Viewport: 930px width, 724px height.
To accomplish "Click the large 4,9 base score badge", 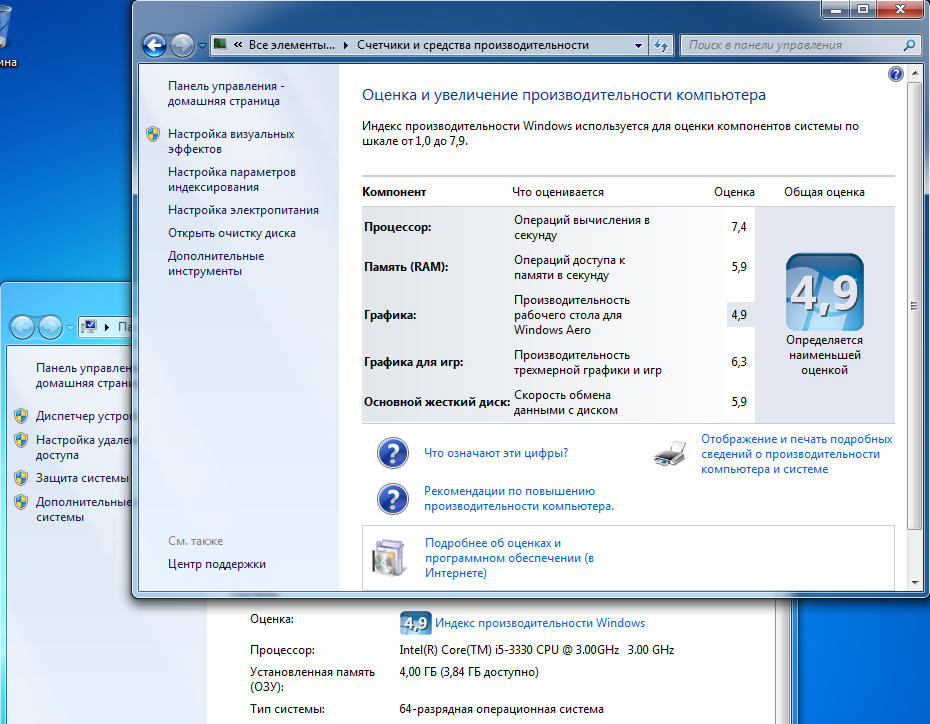I will (824, 292).
